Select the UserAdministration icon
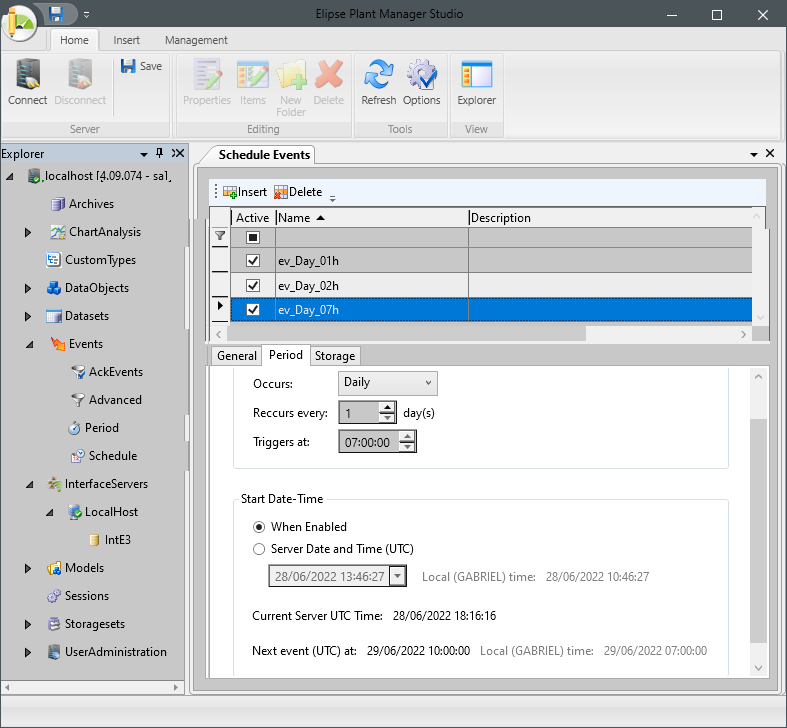The width and height of the screenshot is (787, 728). [54, 652]
